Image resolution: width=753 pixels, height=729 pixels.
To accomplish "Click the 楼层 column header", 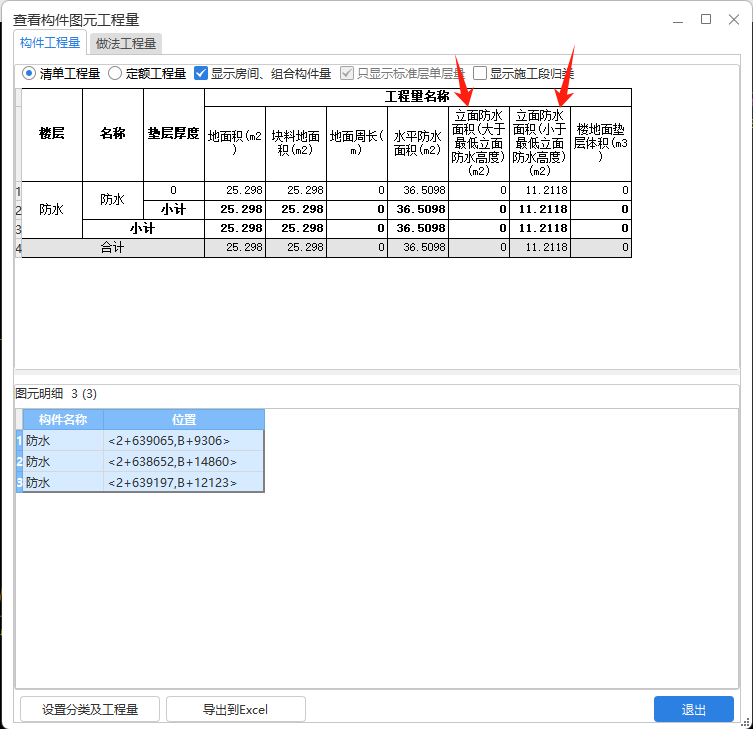I will (52, 134).
